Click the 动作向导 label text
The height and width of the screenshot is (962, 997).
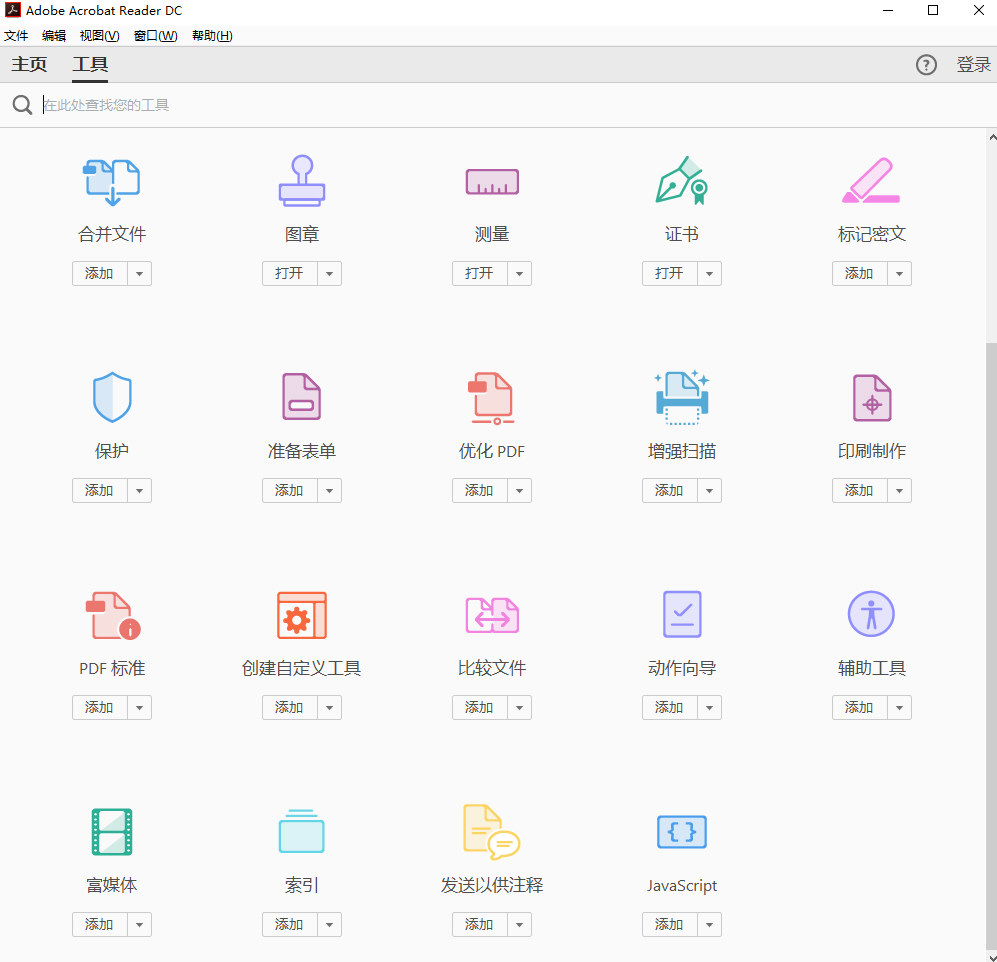pos(682,668)
